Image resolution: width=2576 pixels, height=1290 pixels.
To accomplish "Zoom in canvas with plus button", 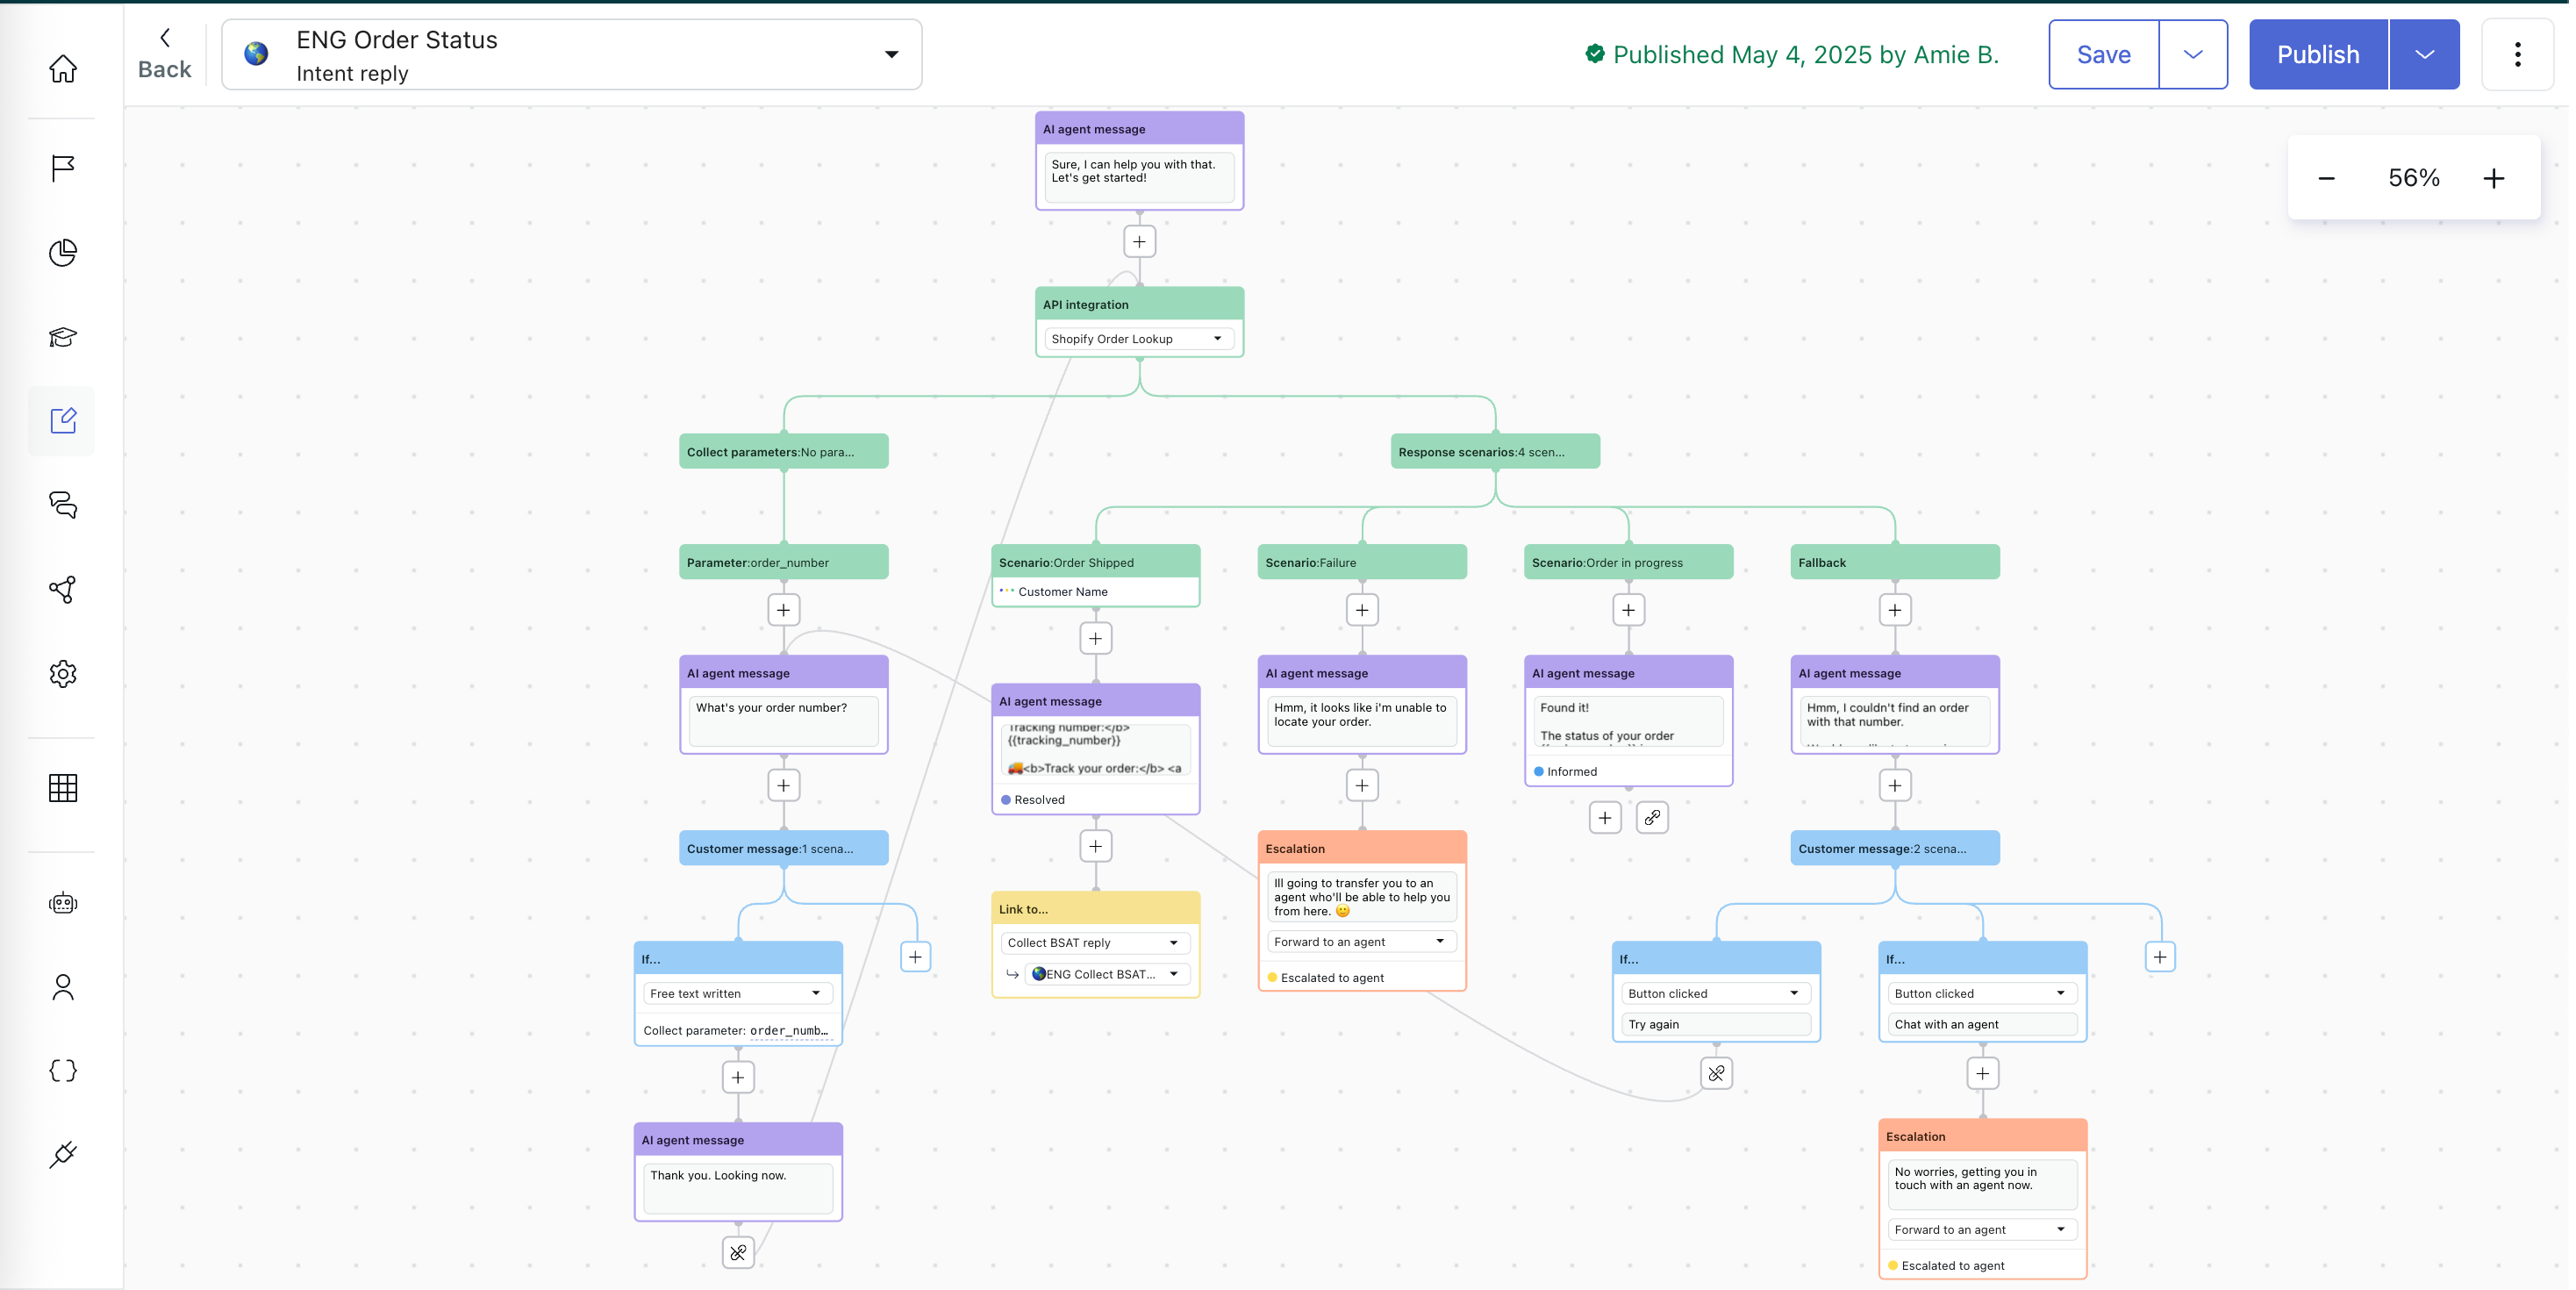I will (2493, 179).
